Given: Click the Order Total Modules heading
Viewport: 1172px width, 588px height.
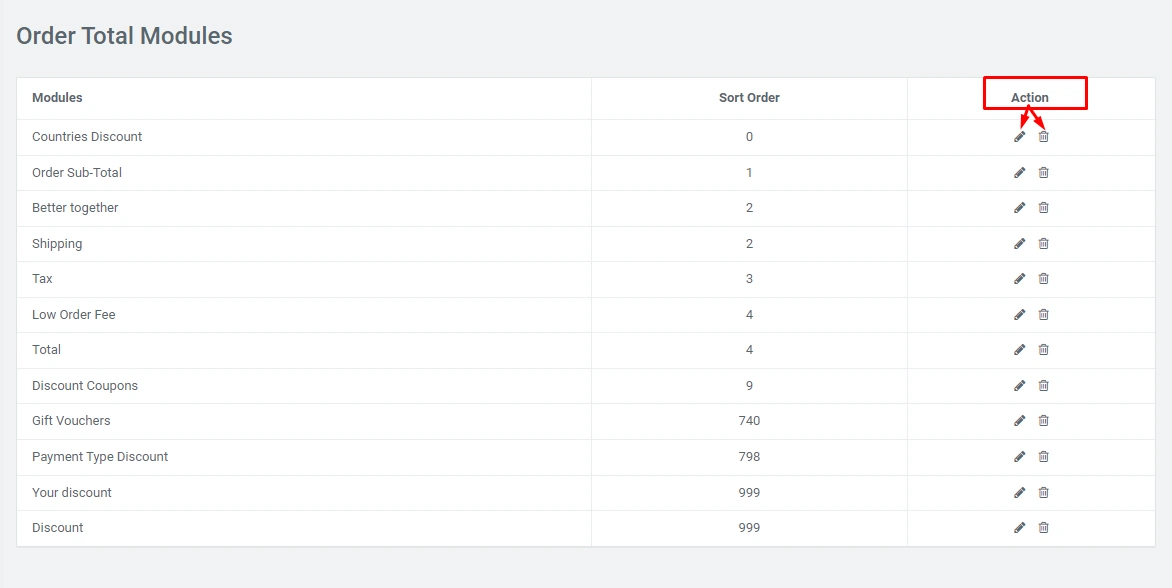Looking at the screenshot, I should pos(124,36).
